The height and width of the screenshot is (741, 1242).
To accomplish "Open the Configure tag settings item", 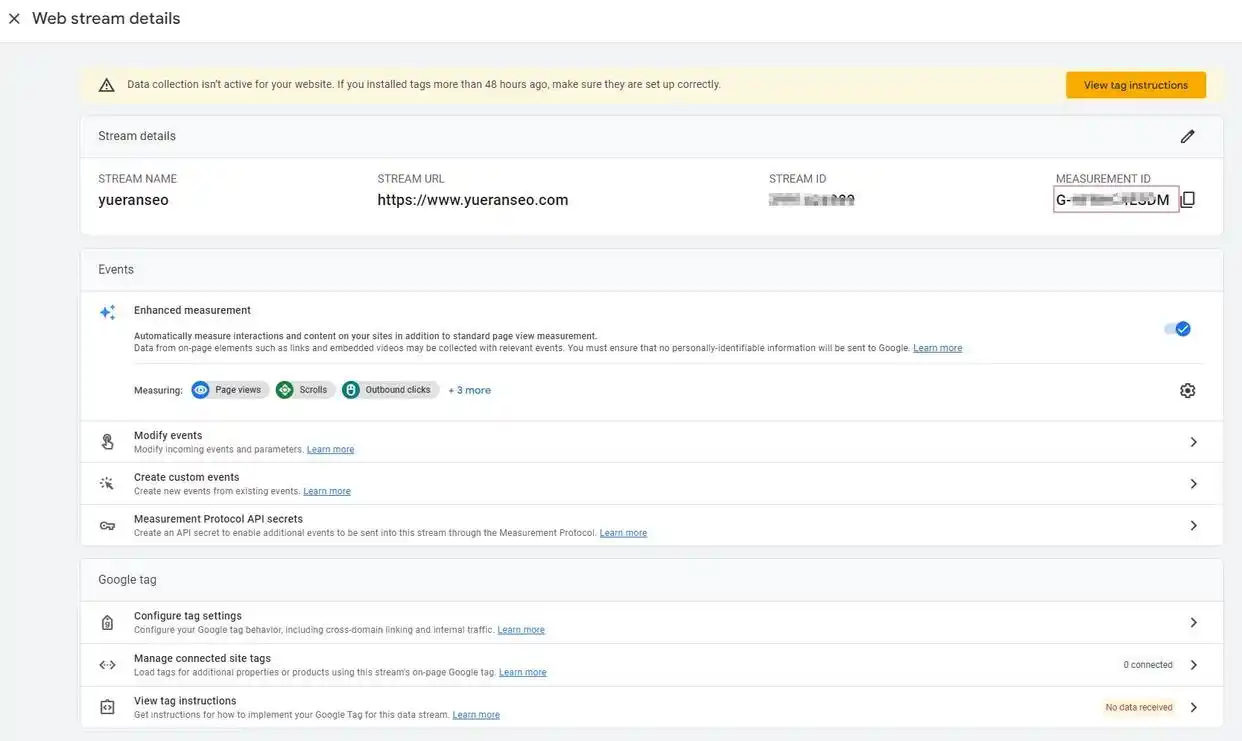I will [x=188, y=616].
